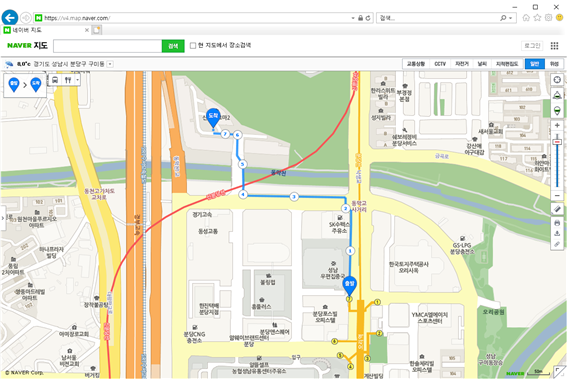Click the browser forward arrow
Viewport: 567px width, 383px height.
coord(26,18)
